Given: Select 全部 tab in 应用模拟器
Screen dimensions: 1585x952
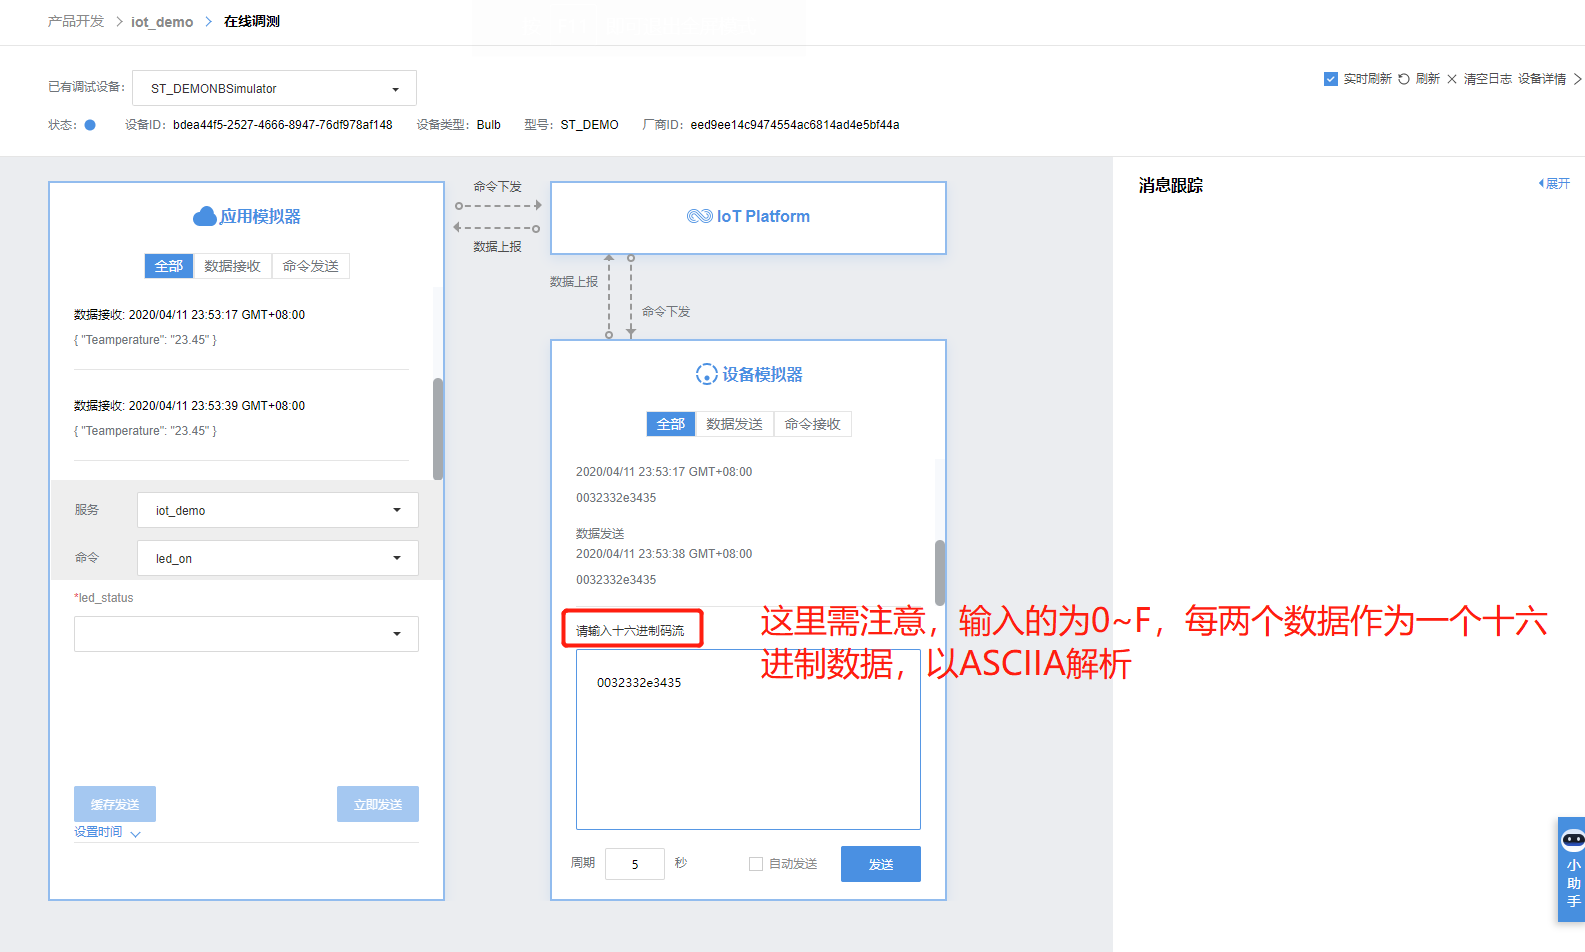Looking at the screenshot, I should pyautogui.click(x=169, y=266).
